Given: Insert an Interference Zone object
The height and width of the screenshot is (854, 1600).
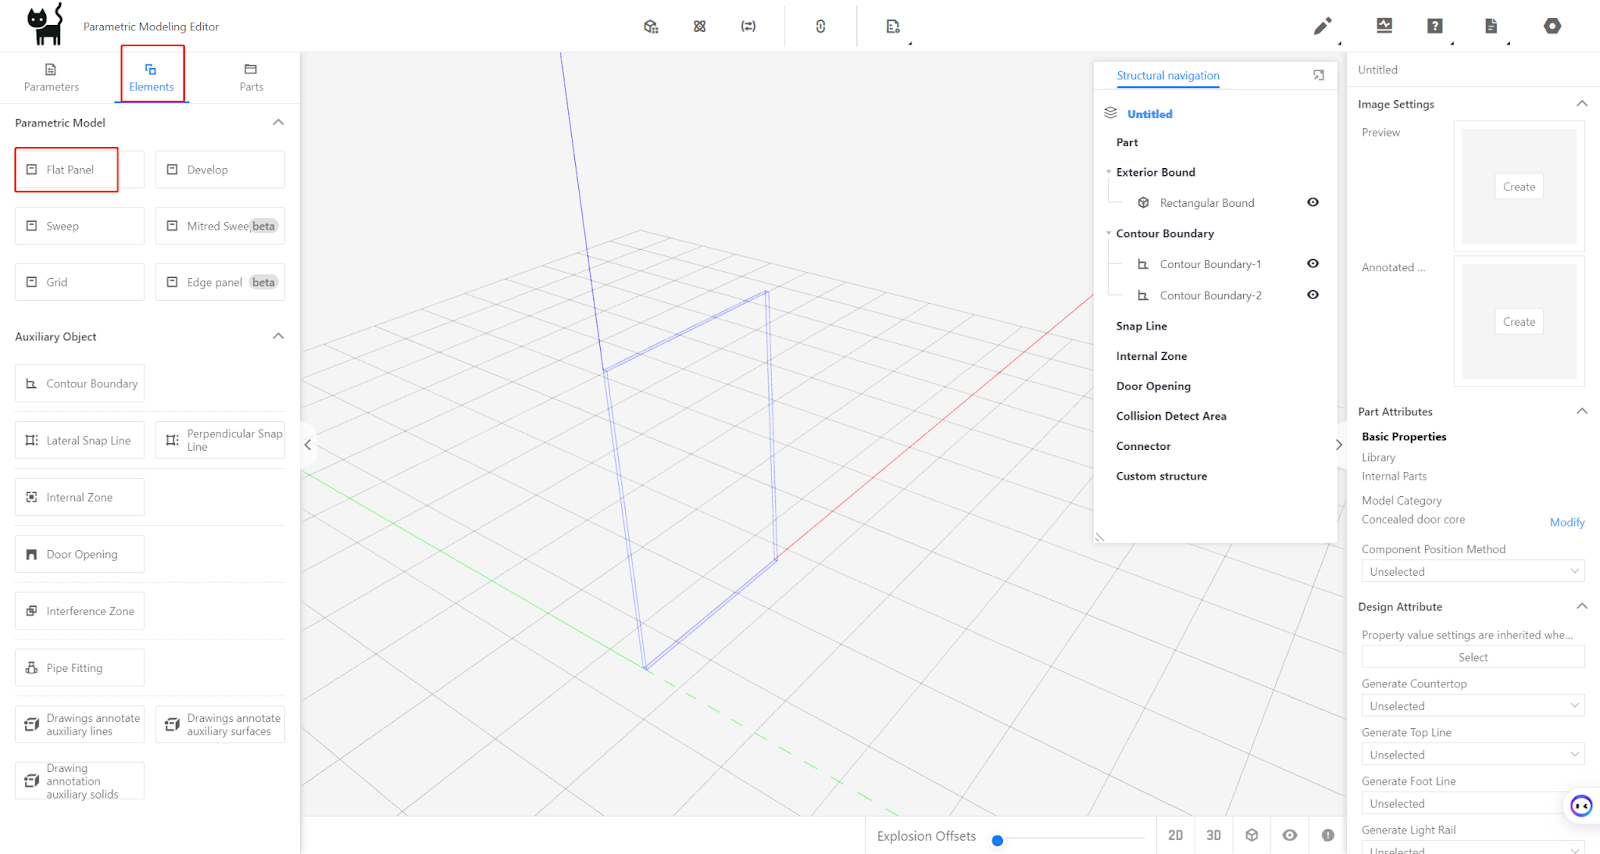Looking at the screenshot, I should click(79, 611).
